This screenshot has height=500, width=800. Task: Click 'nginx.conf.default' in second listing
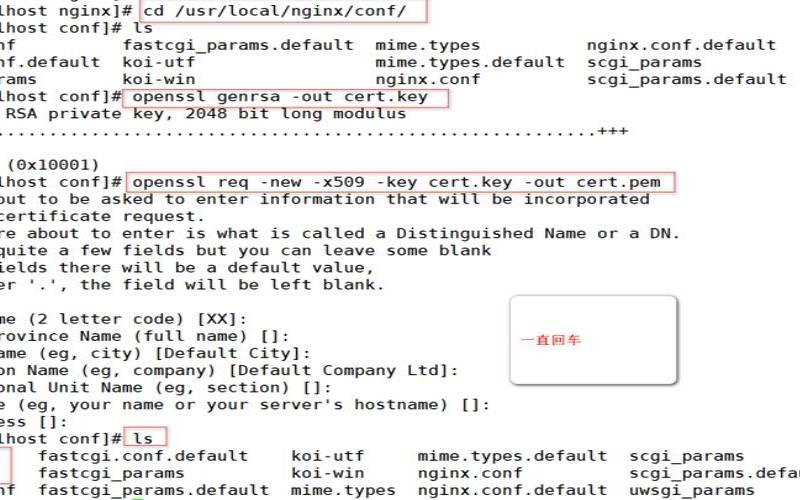512,490
